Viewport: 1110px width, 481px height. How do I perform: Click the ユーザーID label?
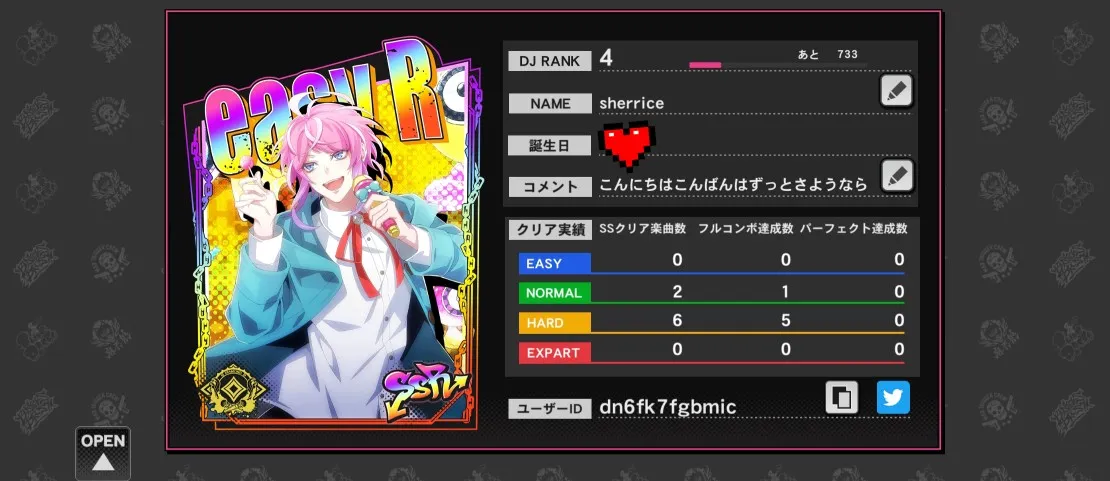click(x=550, y=409)
